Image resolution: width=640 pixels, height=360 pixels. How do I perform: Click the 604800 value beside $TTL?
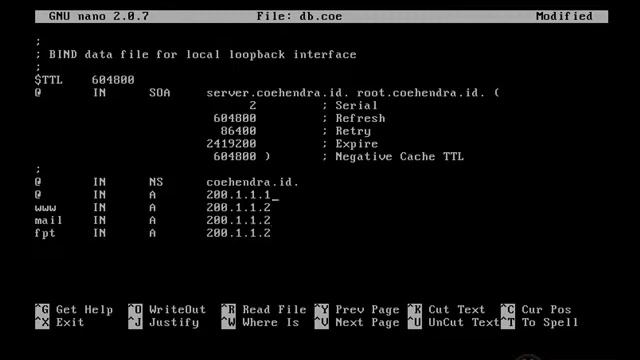click(x=113, y=80)
